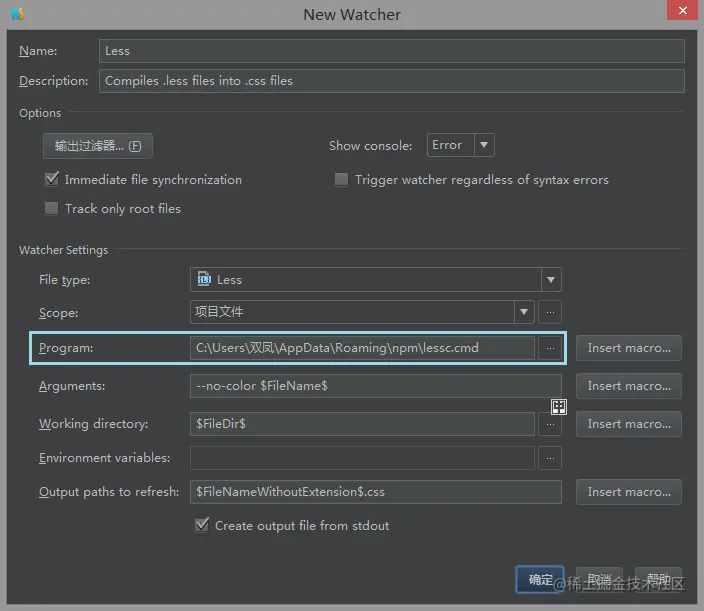
Task: Click the Program path field
Action: point(362,348)
